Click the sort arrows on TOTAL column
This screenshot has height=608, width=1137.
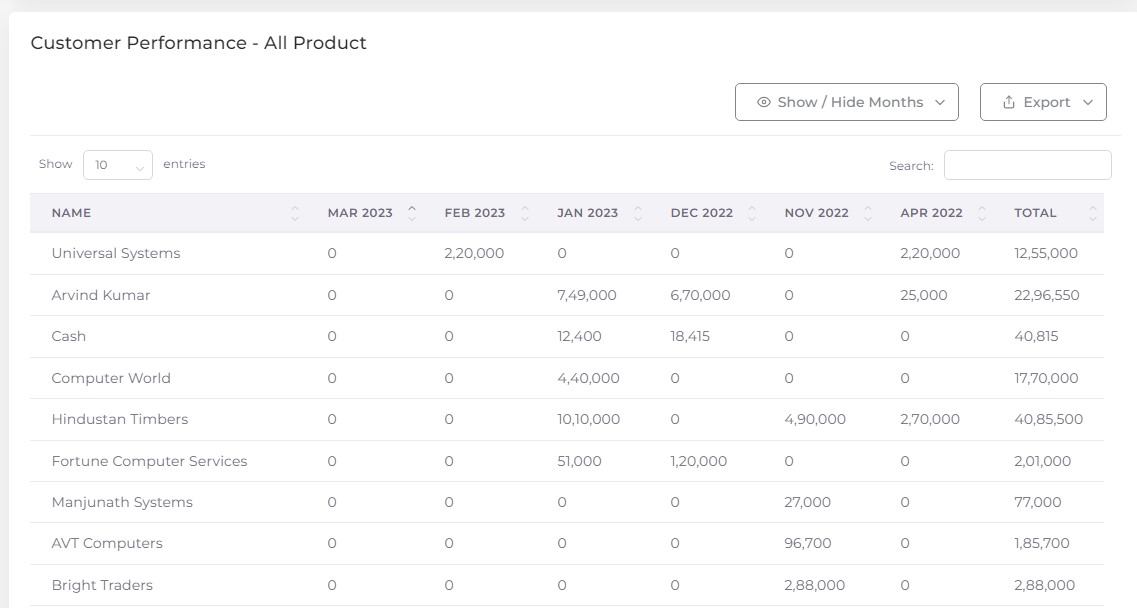coord(1093,212)
